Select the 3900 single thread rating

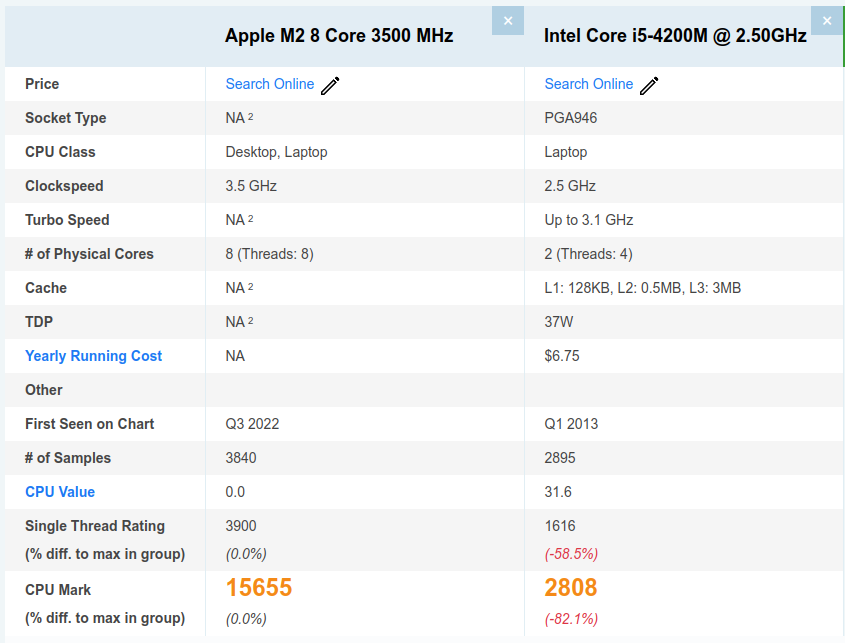(x=241, y=526)
